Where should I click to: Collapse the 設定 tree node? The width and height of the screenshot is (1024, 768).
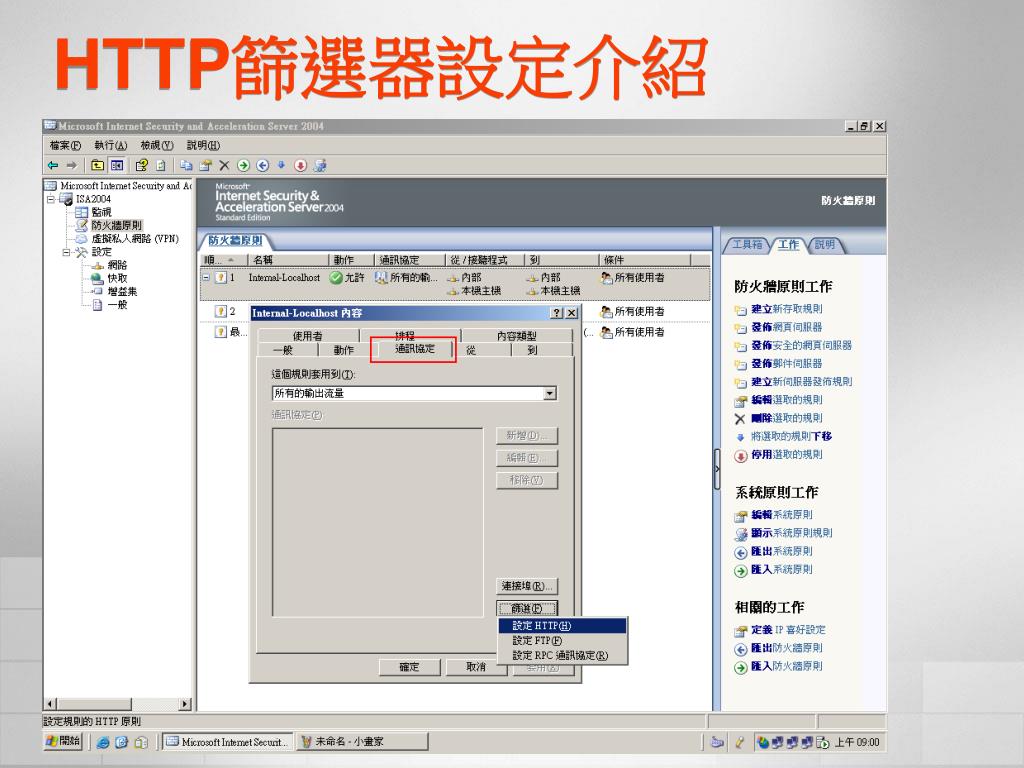pos(67,251)
